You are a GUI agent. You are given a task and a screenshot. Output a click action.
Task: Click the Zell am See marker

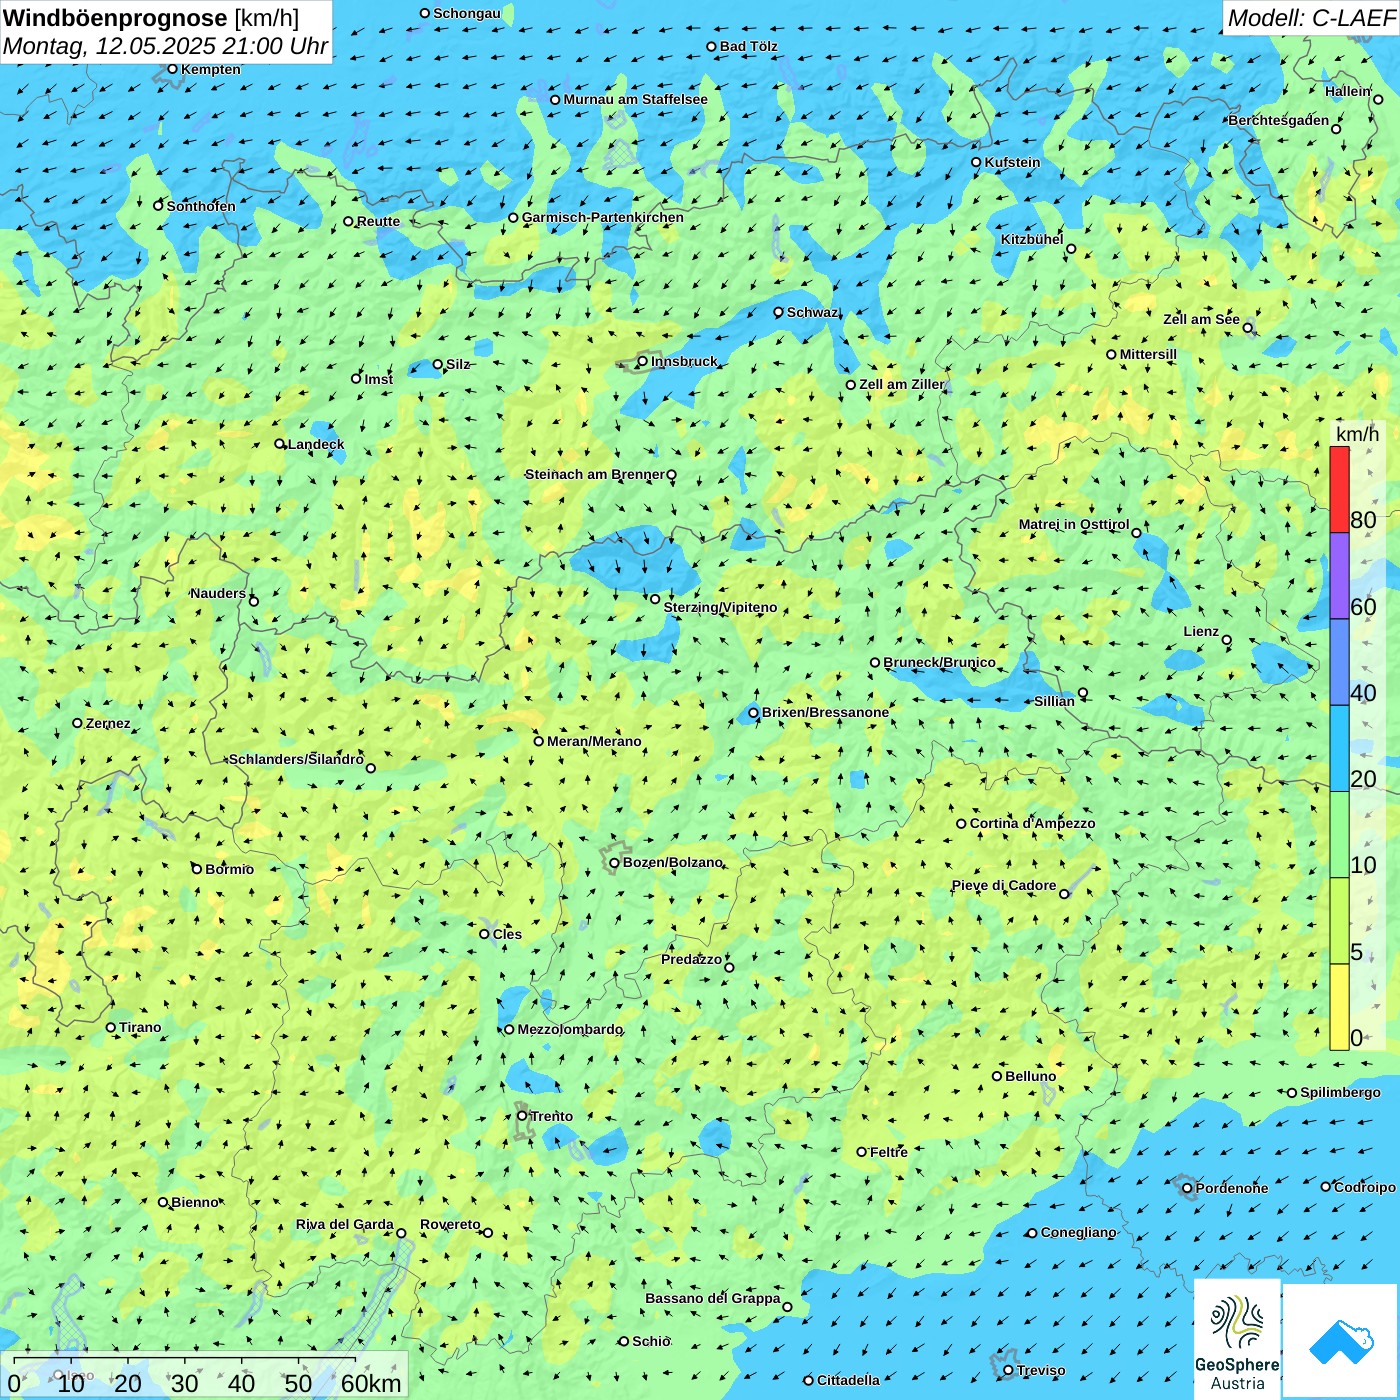(x=1248, y=328)
